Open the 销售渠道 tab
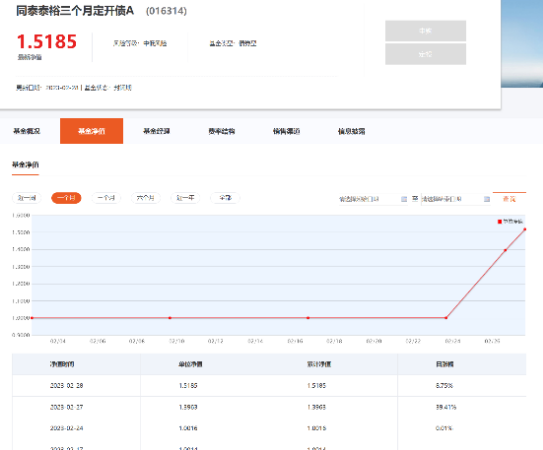This screenshot has height=450, width=543. pyautogui.click(x=286, y=131)
